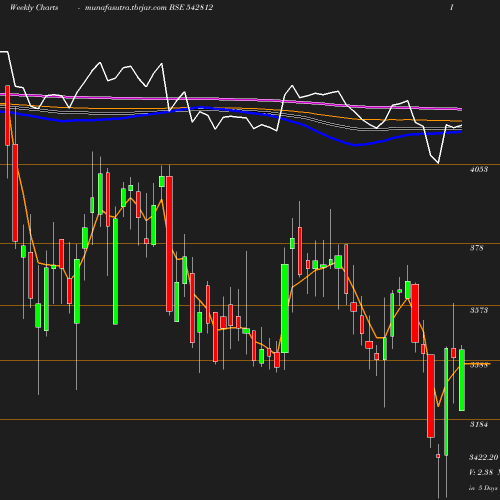The height and width of the screenshot is (500, 500).
Task: Click the 4053 price level label
Action: click(x=479, y=169)
